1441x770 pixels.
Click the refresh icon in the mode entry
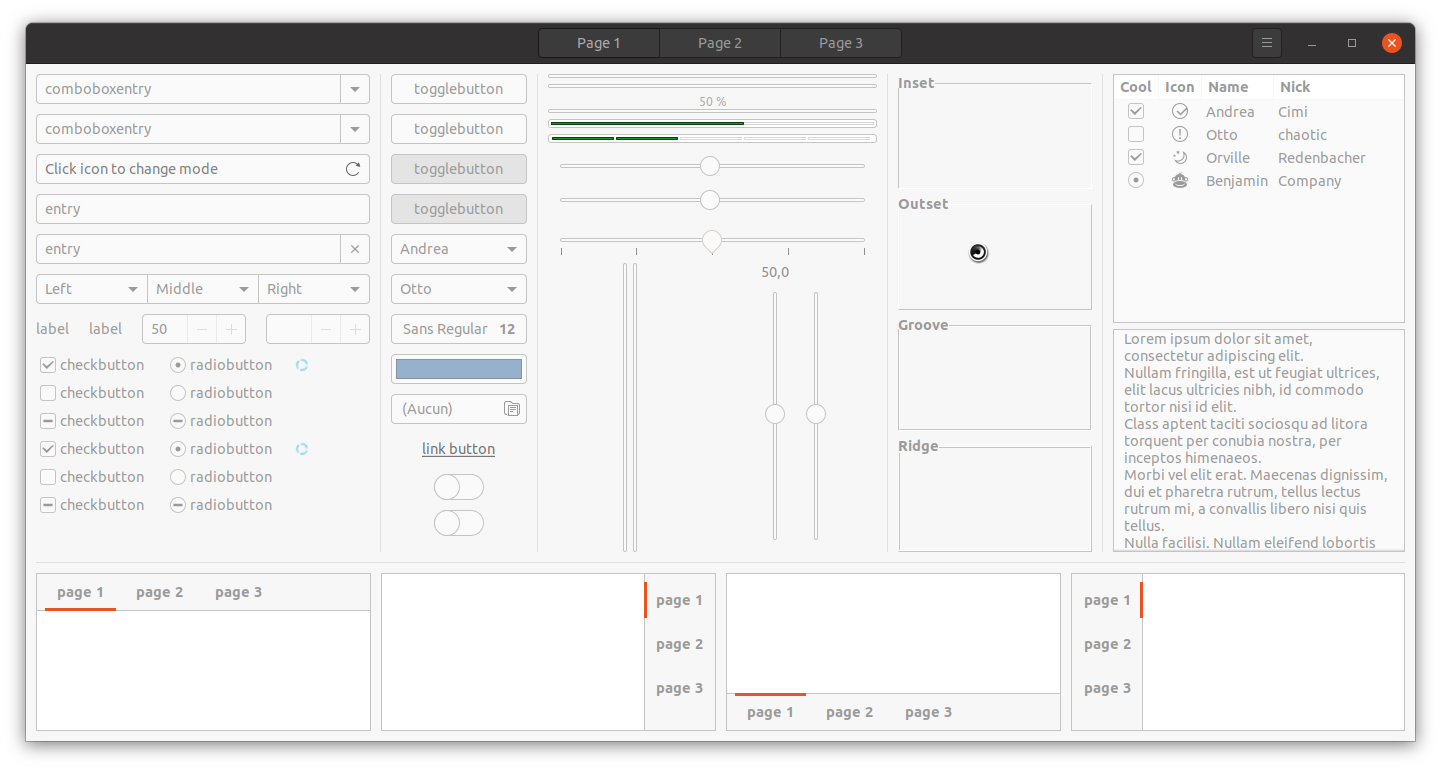(353, 169)
